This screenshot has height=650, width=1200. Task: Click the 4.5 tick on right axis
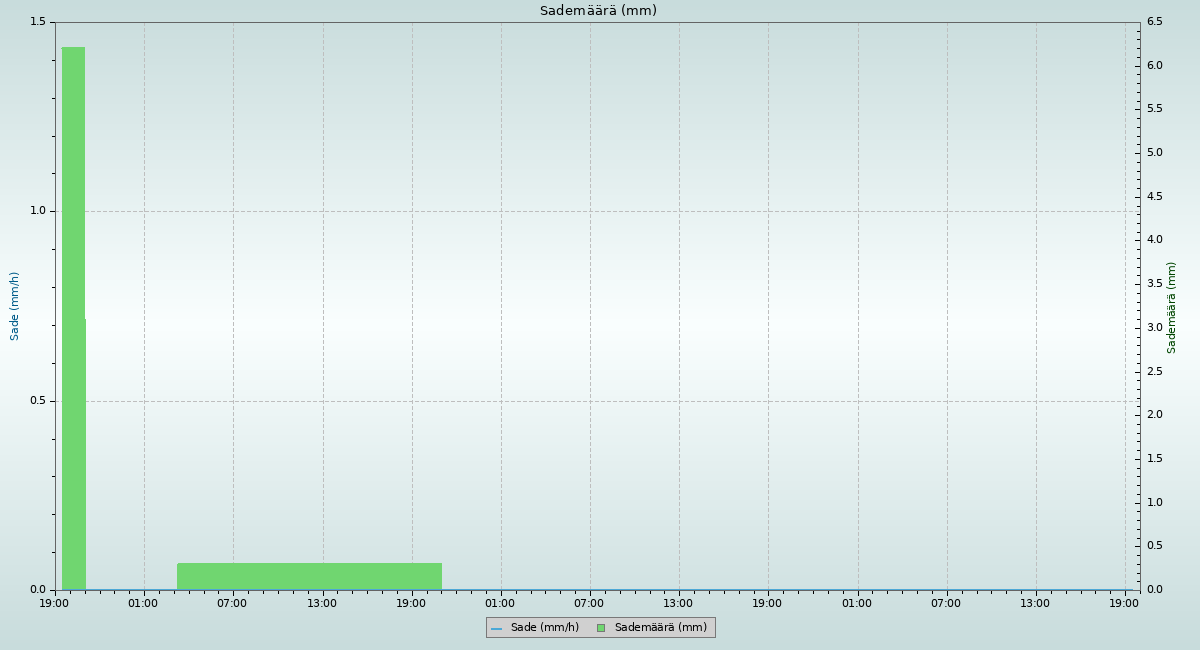[1154, 196]
